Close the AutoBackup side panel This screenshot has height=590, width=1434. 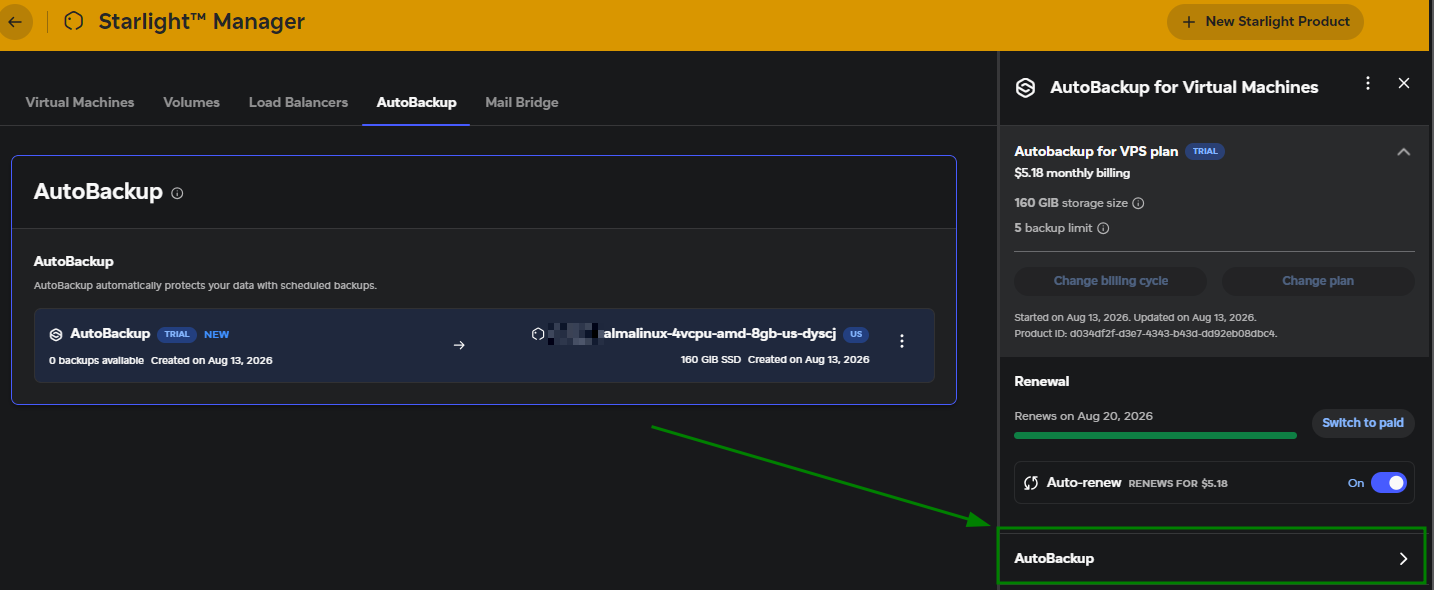1404,84
